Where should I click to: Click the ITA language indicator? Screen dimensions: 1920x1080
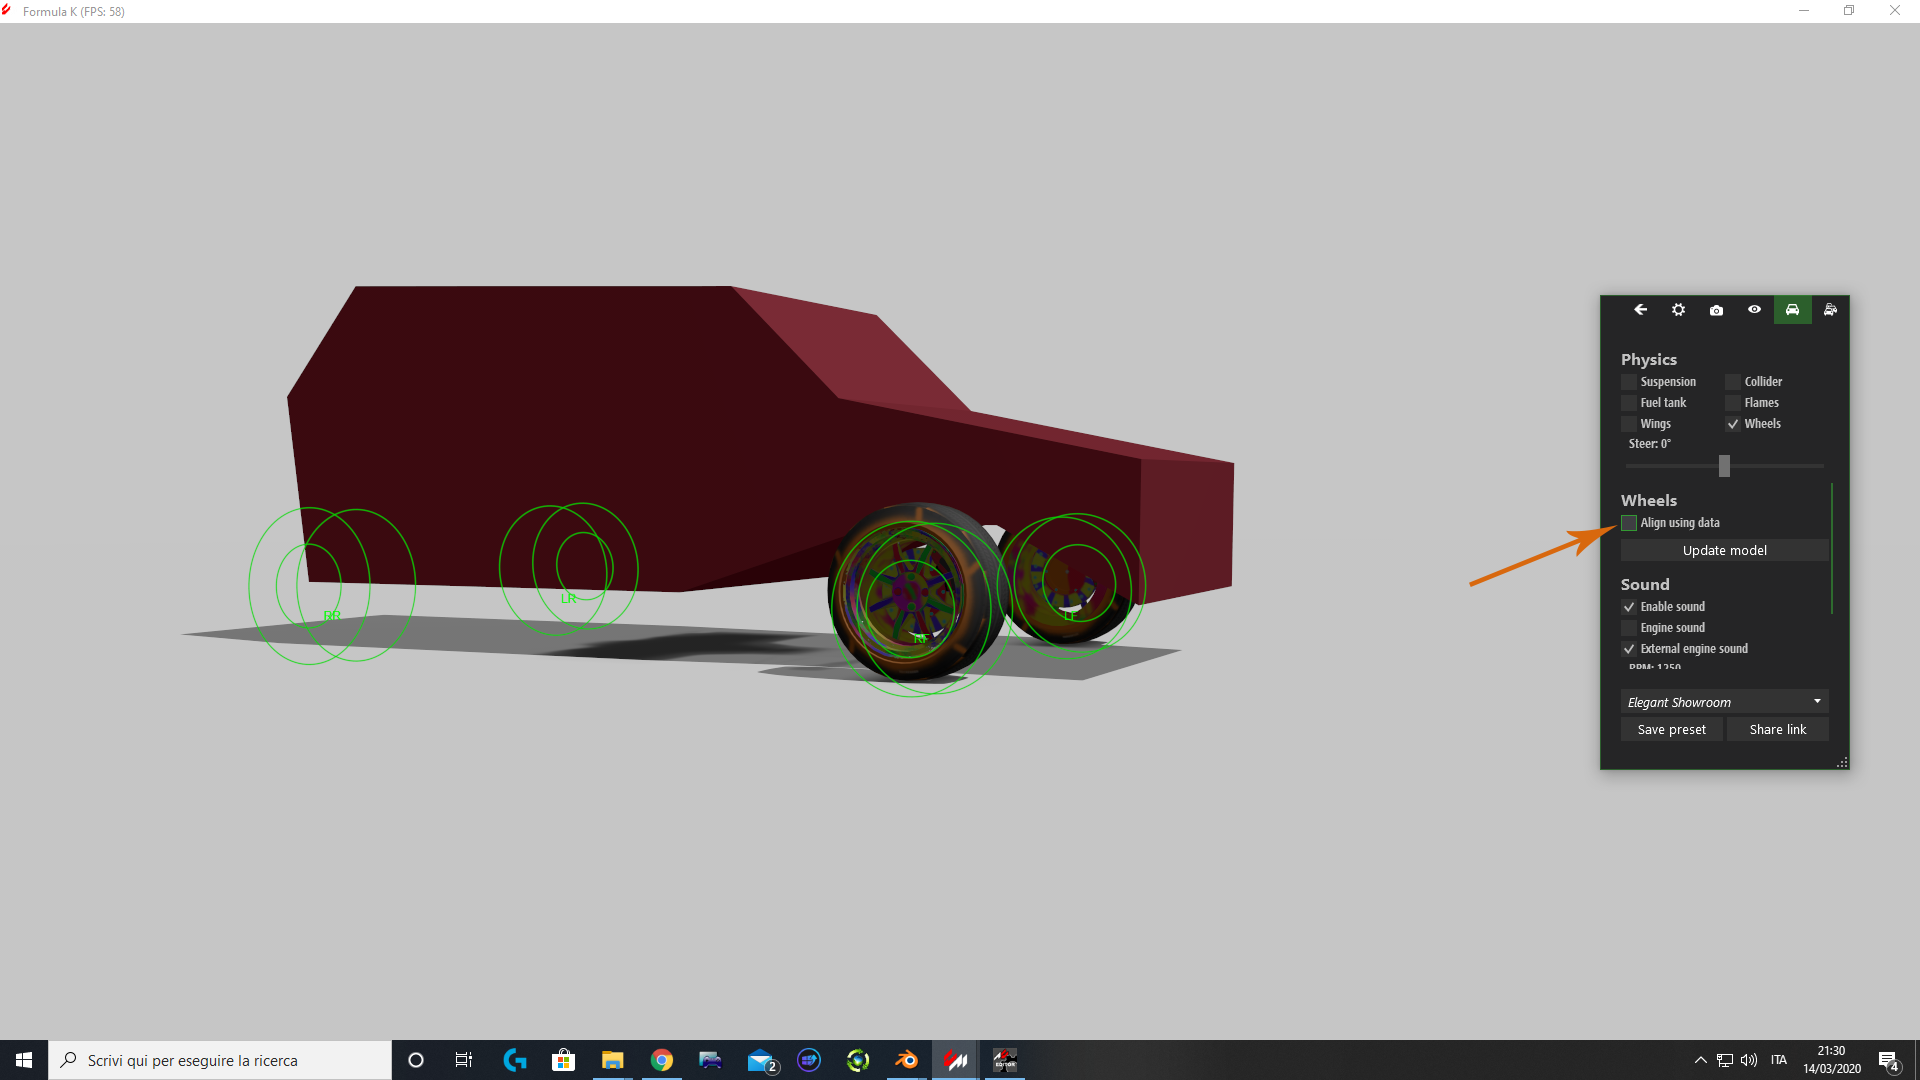[1779, 1060]
